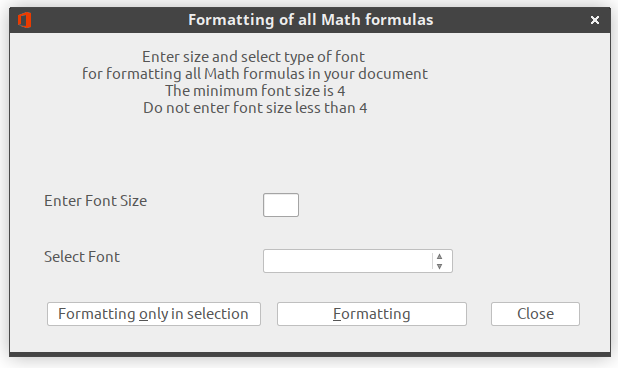
Task: Focus the Enter Font Size input box
Action: (x=281, y=205)
